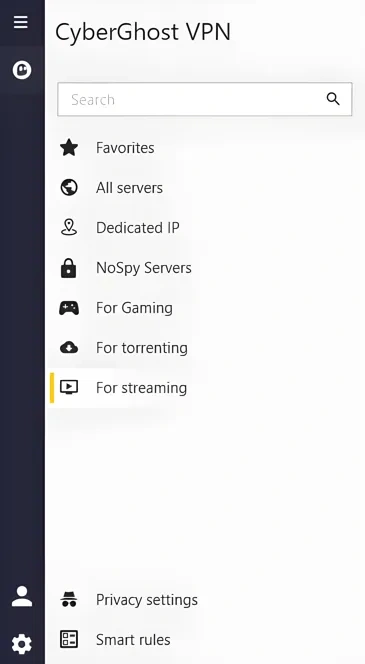Select the Favorites label
This screenshot has width=365, height=664.
pos(125,148)
